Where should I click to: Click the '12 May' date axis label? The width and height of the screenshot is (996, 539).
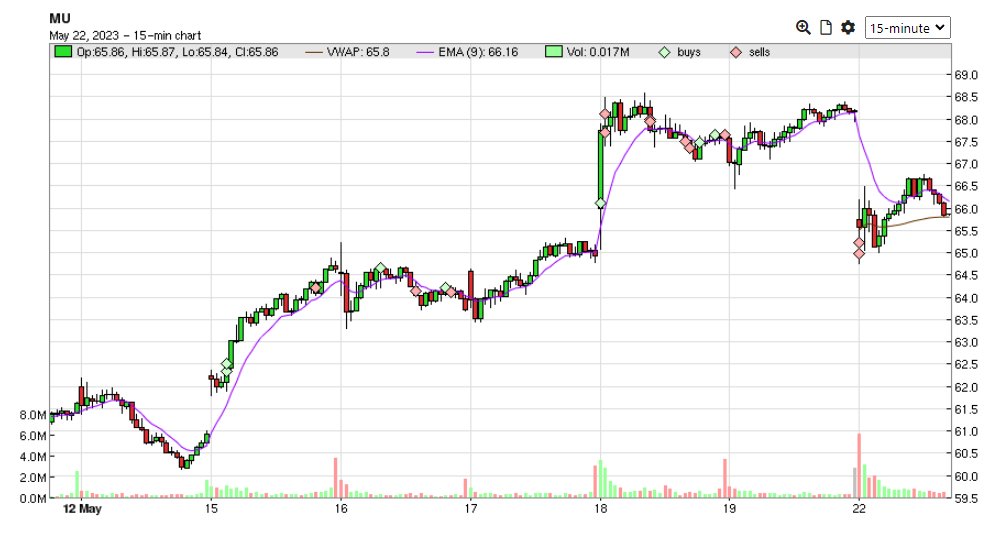coord(82,509)
